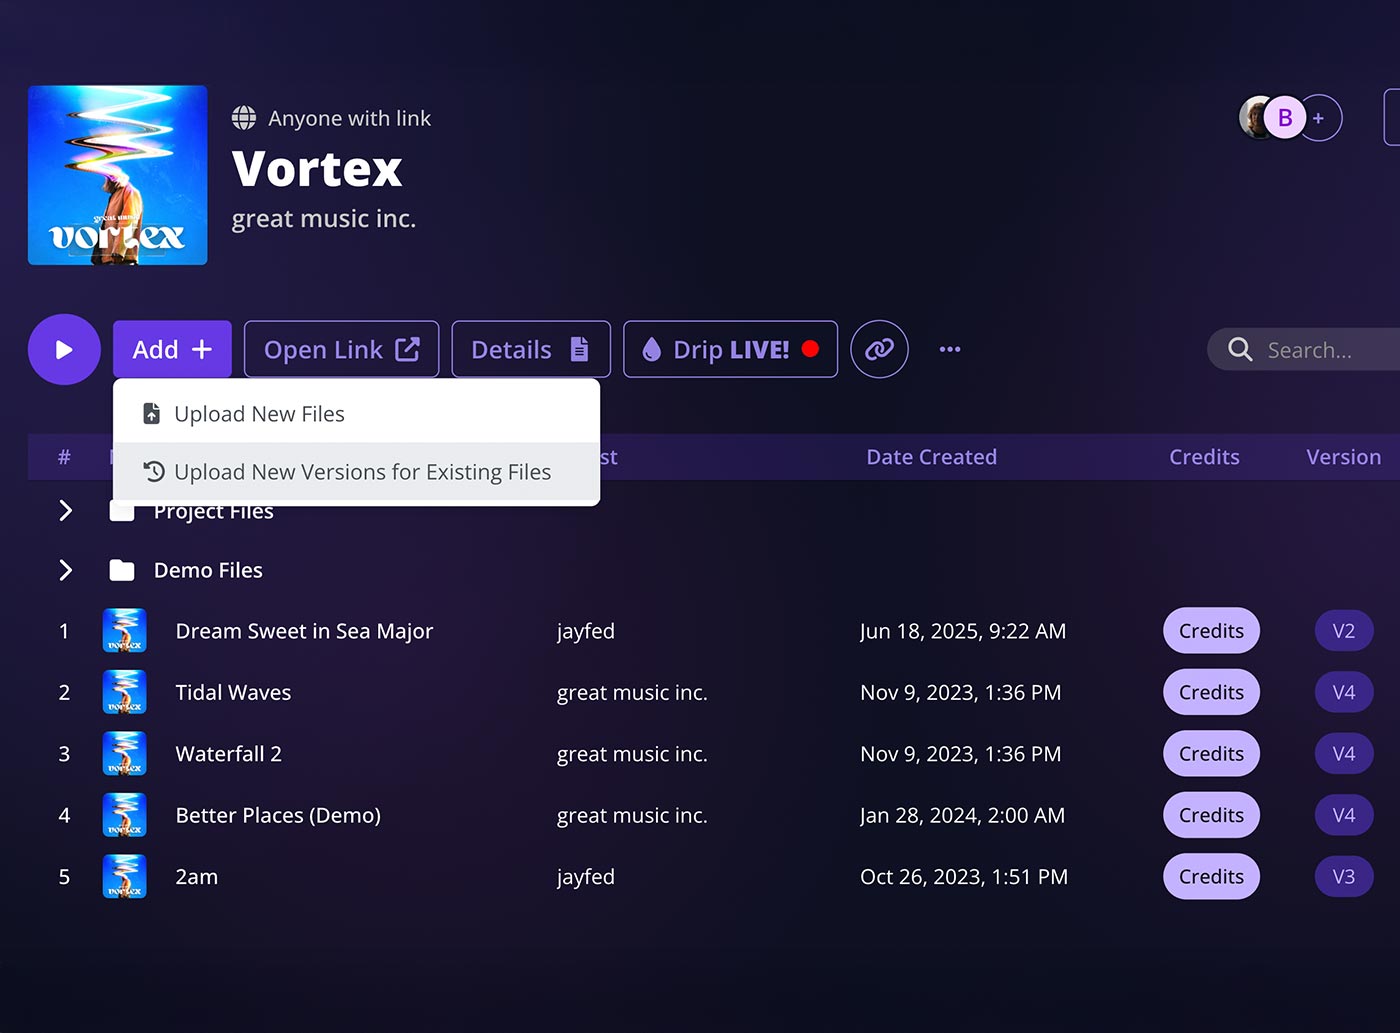Click the Version column header
The width and height of the screenshot is (1400, 1033).
coord(1343,457)
